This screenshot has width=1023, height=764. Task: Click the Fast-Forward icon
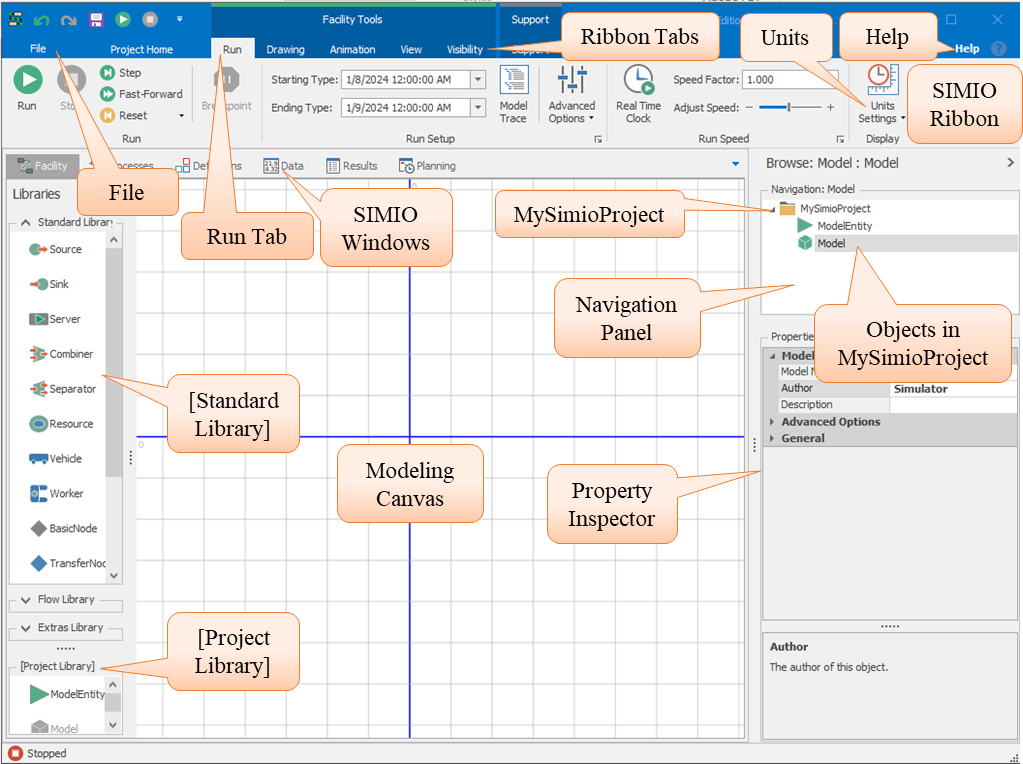tap(107, 94)
